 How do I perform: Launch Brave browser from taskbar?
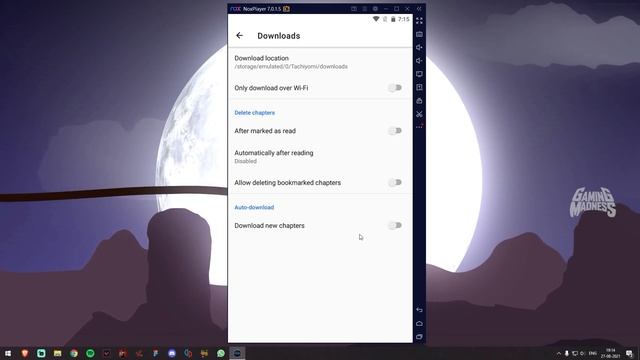click(24, 353)
